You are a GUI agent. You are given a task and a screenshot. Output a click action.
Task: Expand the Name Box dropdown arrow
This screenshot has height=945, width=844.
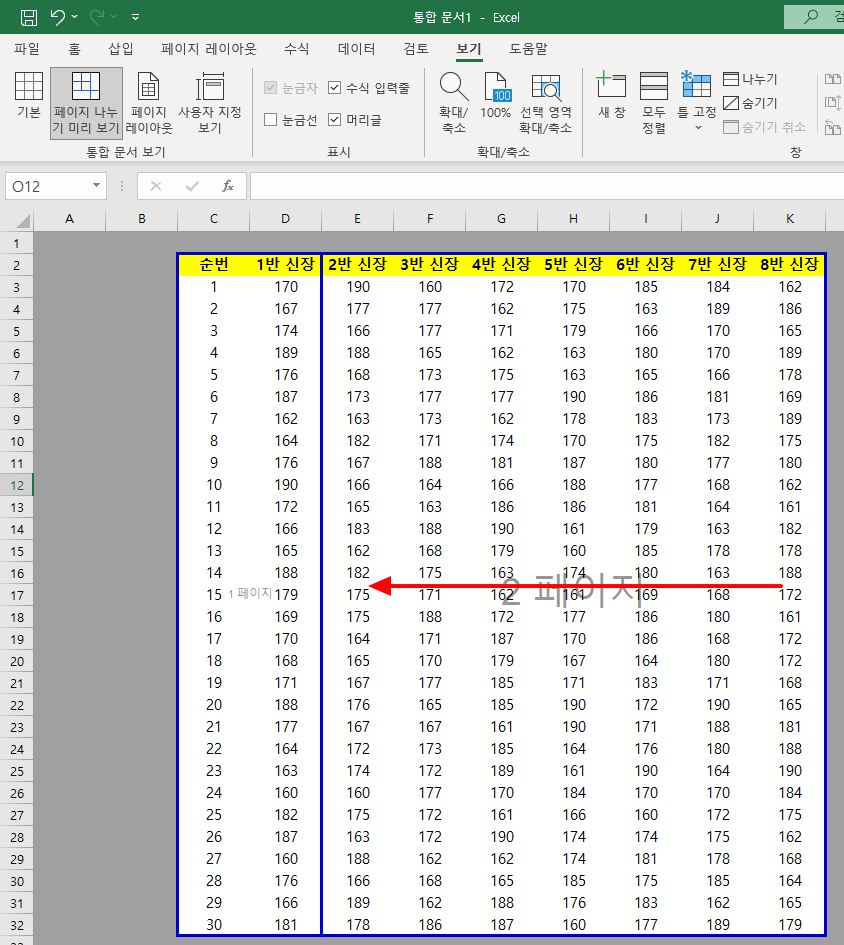click(x=96, y=186)
